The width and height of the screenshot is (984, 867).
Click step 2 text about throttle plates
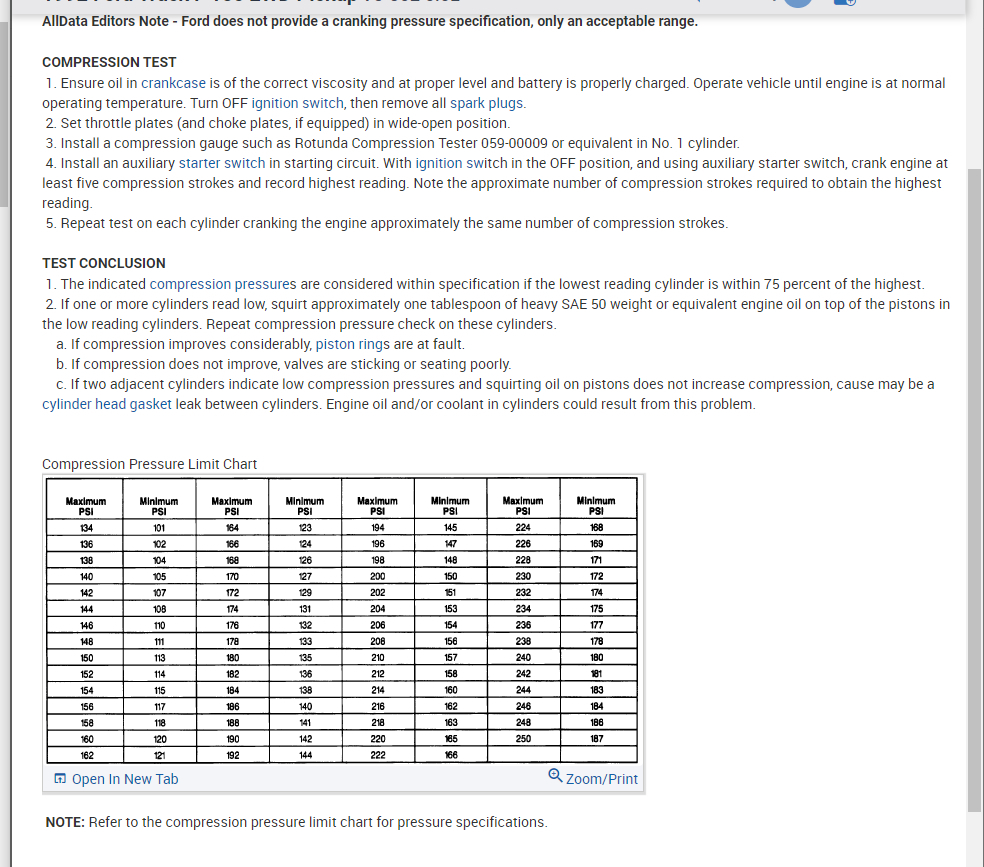[278, 124]
